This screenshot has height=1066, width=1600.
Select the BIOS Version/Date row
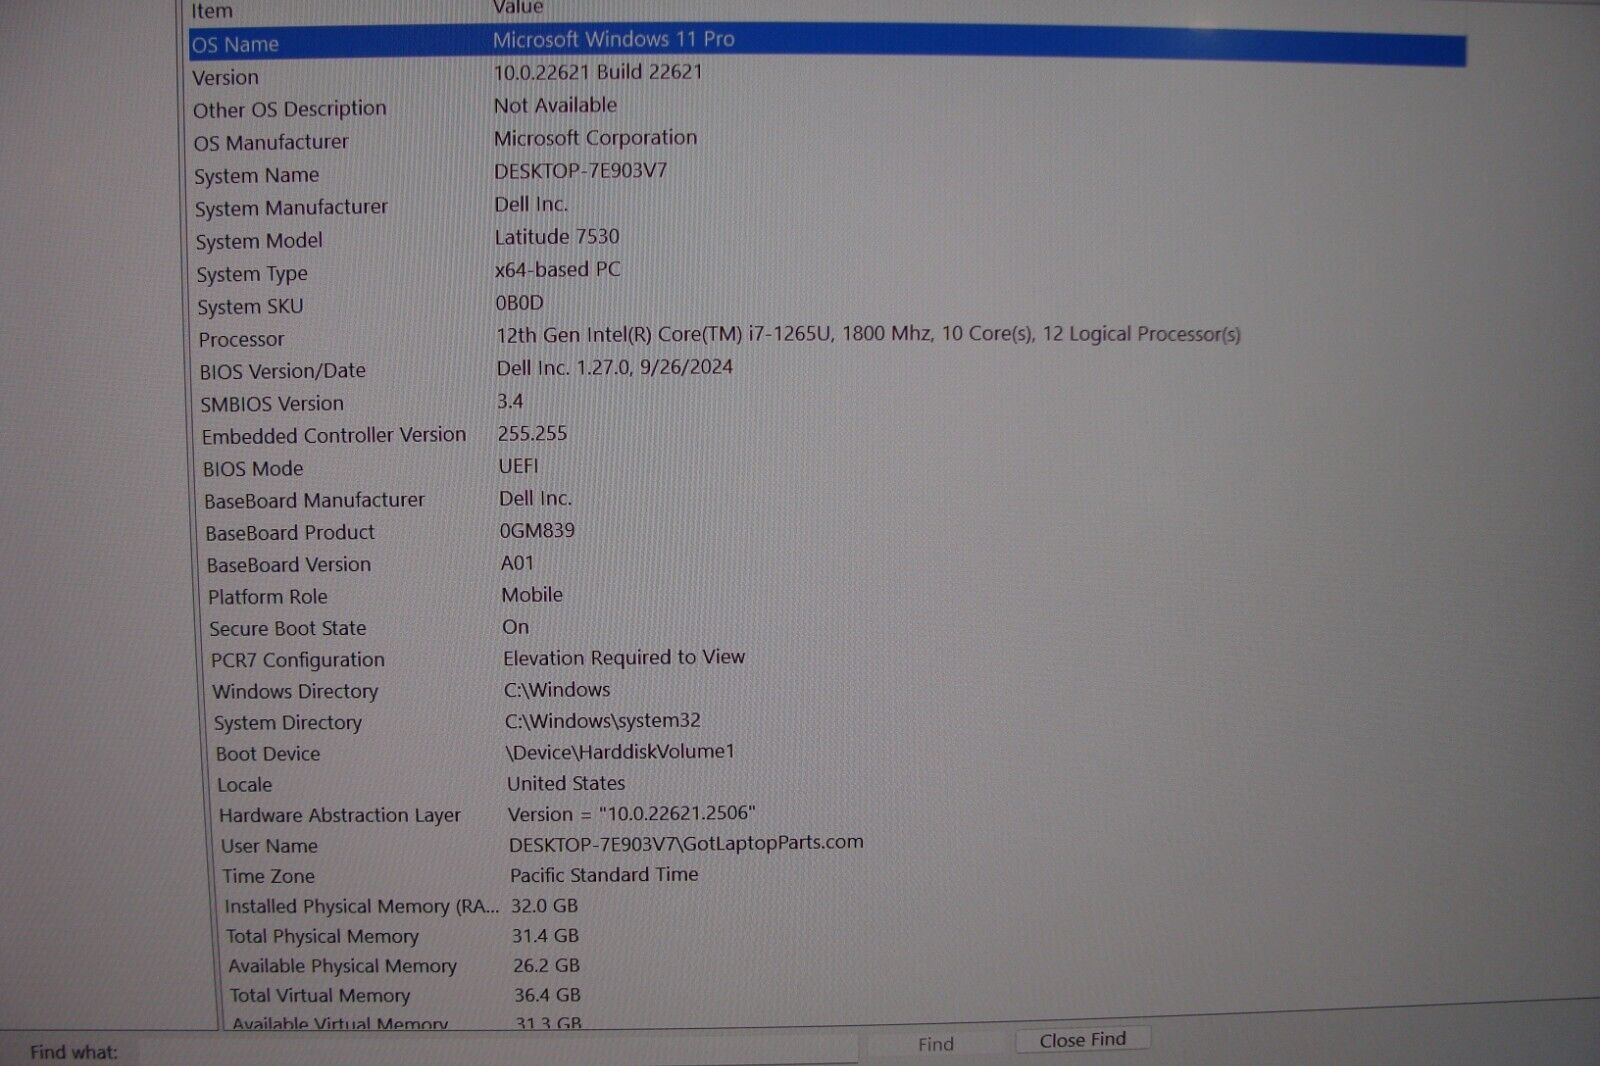point(283,371)
